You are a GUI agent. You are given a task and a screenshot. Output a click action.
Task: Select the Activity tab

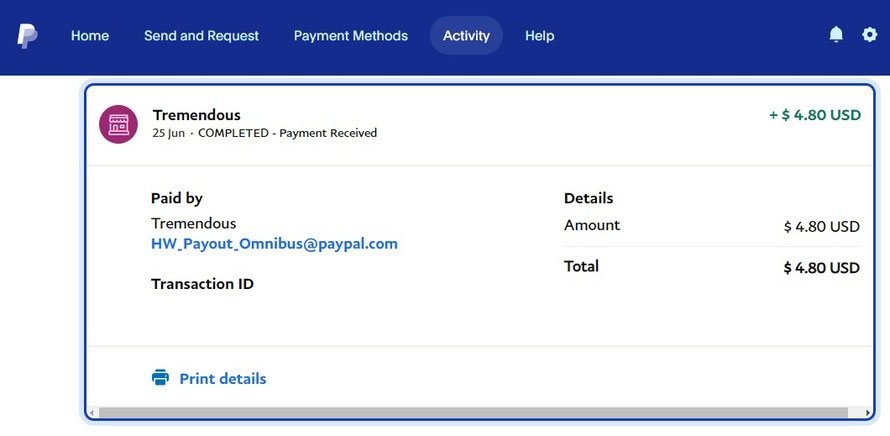tap(466, 36)
